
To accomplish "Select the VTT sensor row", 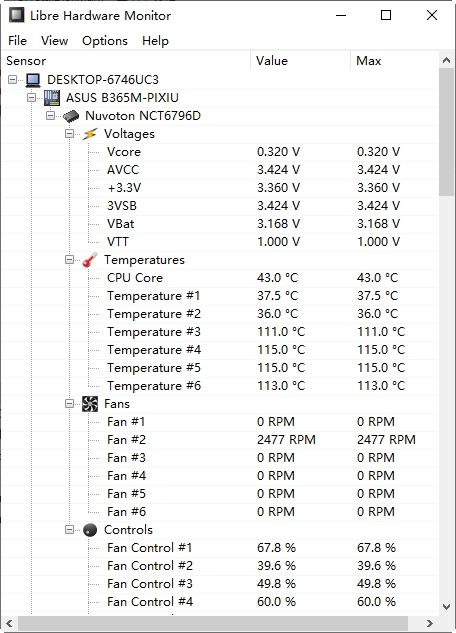I will (x=221, y=242).
